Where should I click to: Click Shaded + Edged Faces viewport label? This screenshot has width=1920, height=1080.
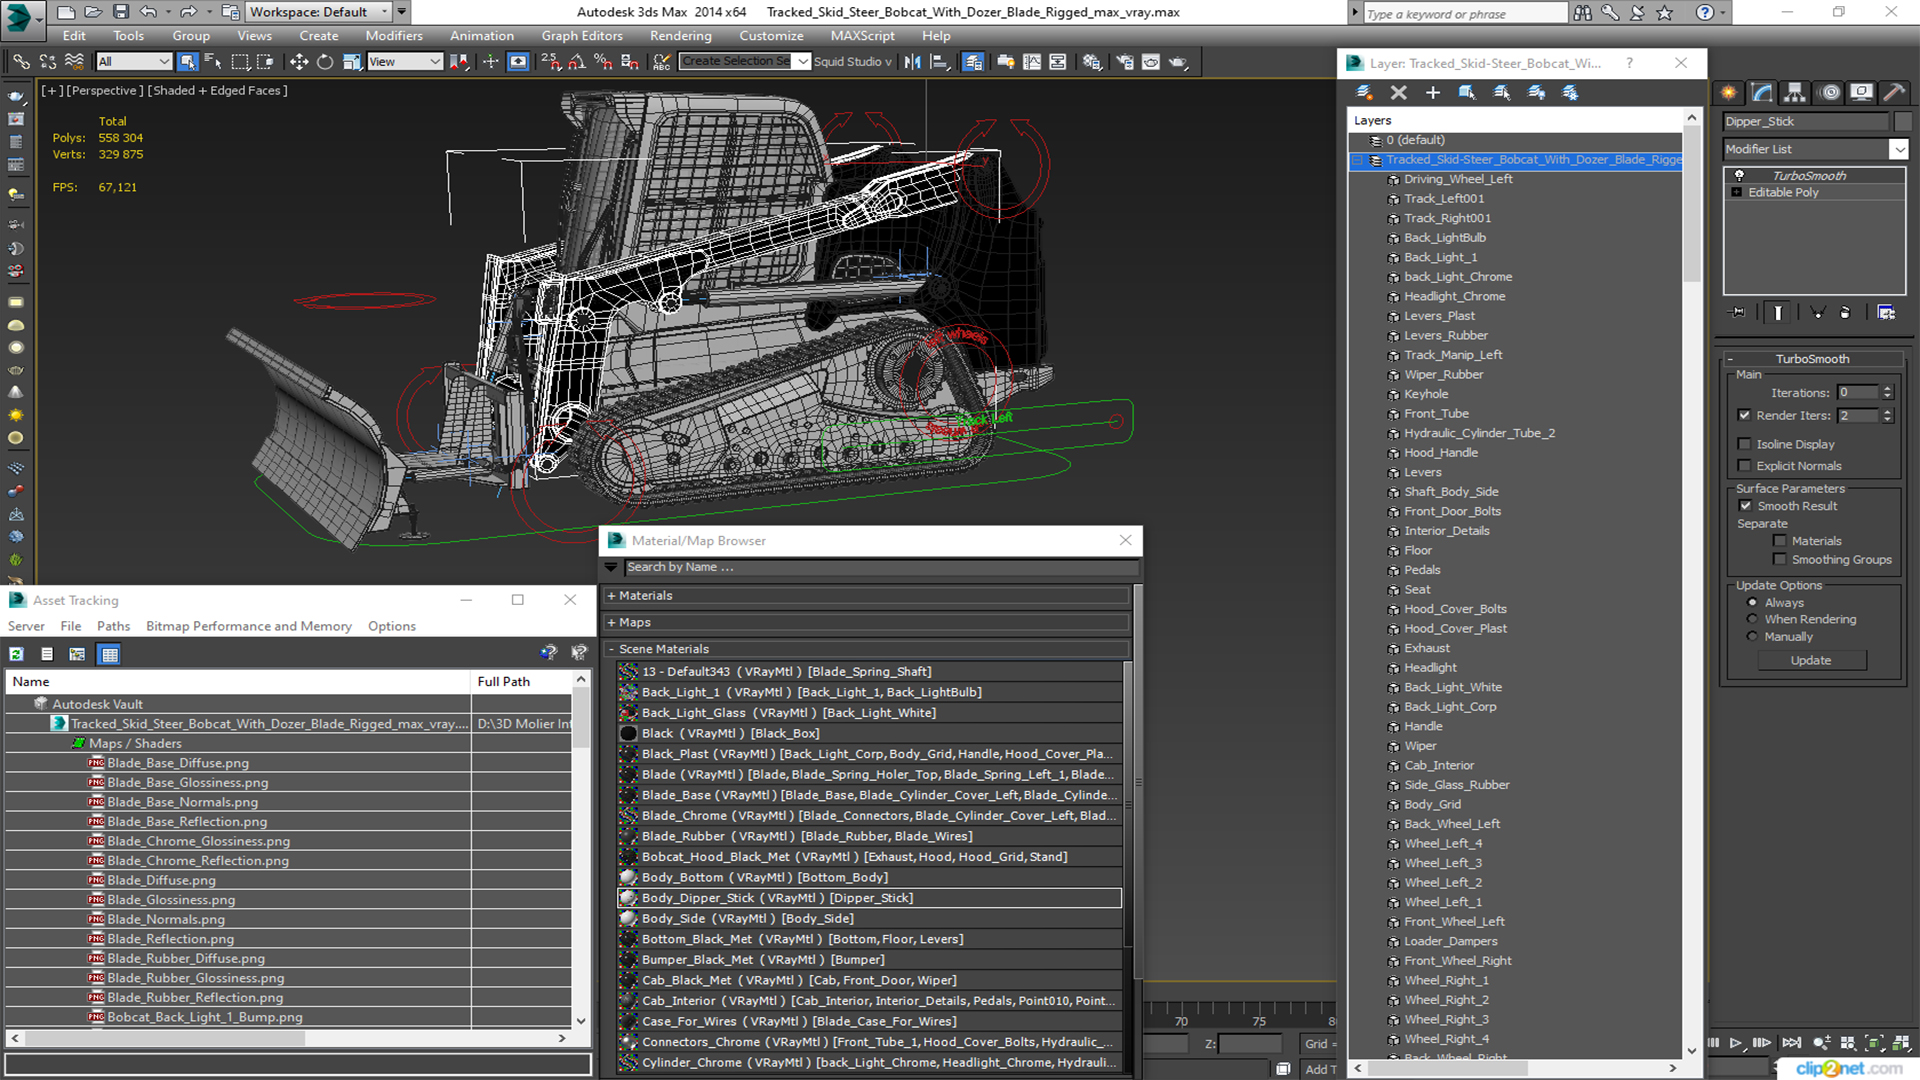[x=218, y=91]
